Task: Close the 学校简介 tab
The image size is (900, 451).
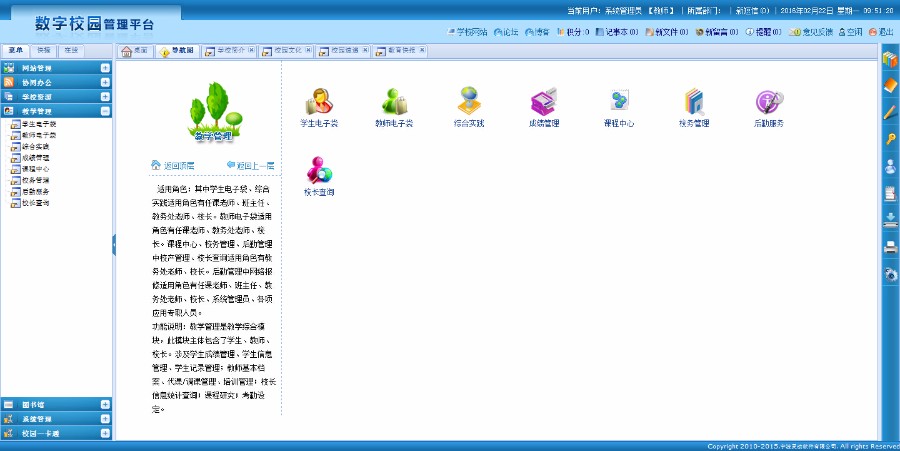Action: tap(251, 50)
